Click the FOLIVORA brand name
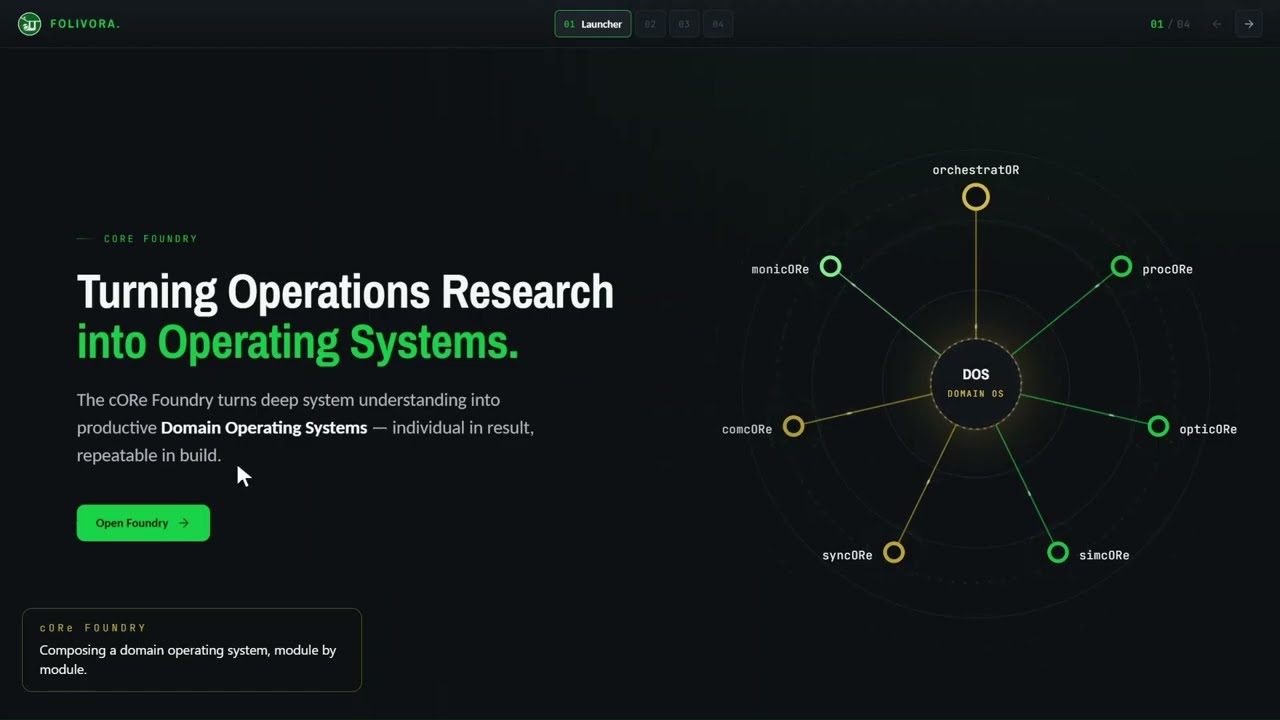Viewport: 1280px width, 720px height. [x=85, y=24]
